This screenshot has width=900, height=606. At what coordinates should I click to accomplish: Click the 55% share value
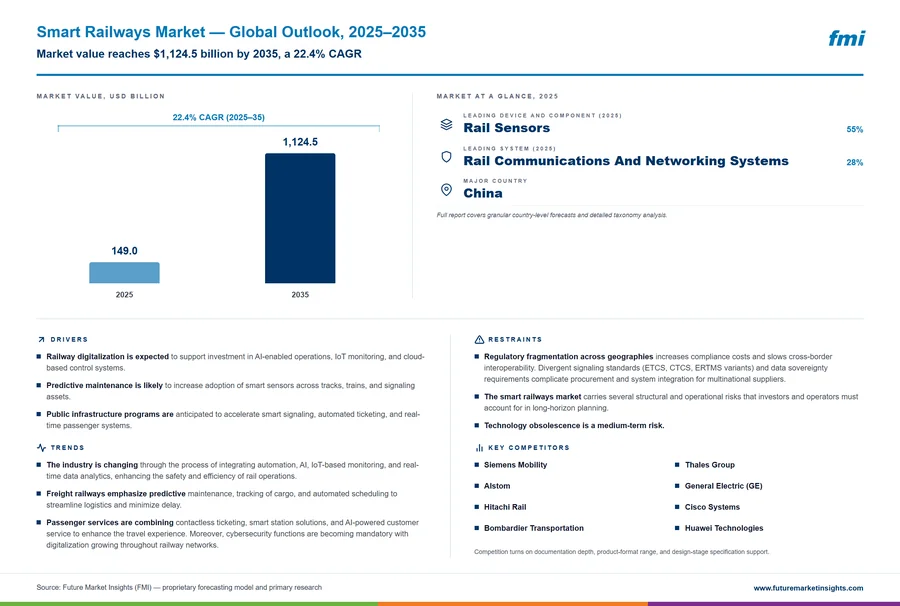(855, 130)
